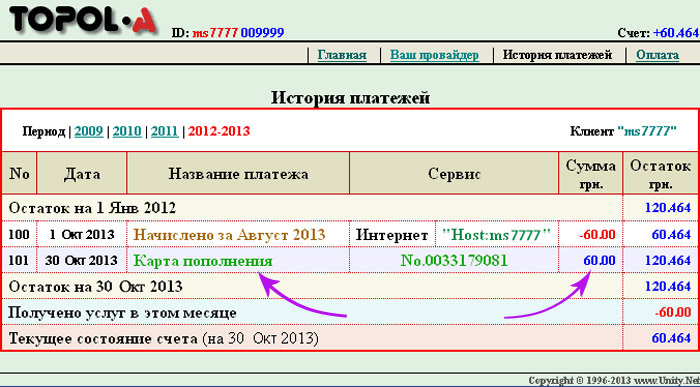Switch period to 2010
This screenshot has width=700, height=387.
click(127, 131)
